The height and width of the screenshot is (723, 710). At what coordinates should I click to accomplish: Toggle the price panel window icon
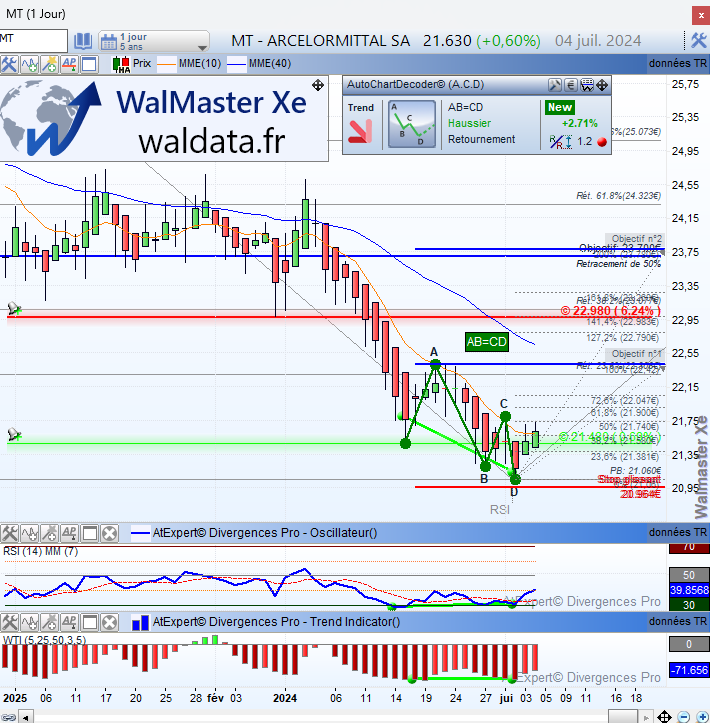[x=89, y=64]
